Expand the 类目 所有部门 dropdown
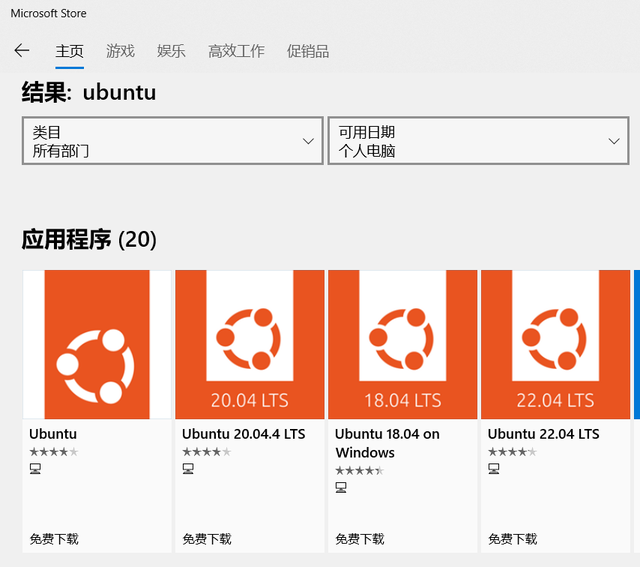Viewport: 640px width, 567px height. (x=173, y=141)
